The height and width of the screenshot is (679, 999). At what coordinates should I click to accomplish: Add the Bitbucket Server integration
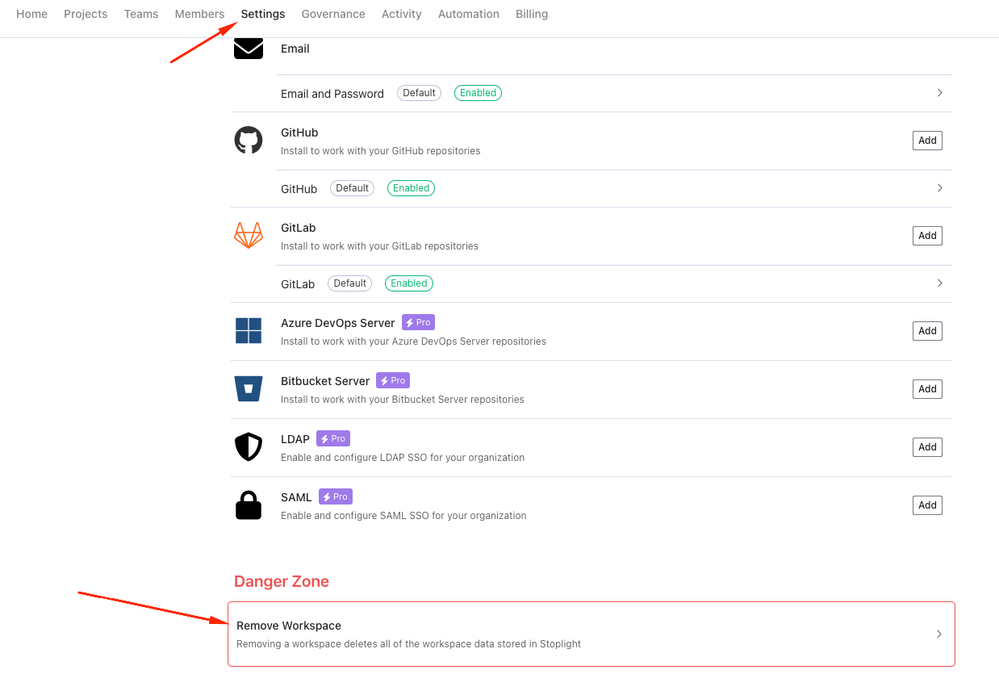pyautogui.click(x=927, y=389)
